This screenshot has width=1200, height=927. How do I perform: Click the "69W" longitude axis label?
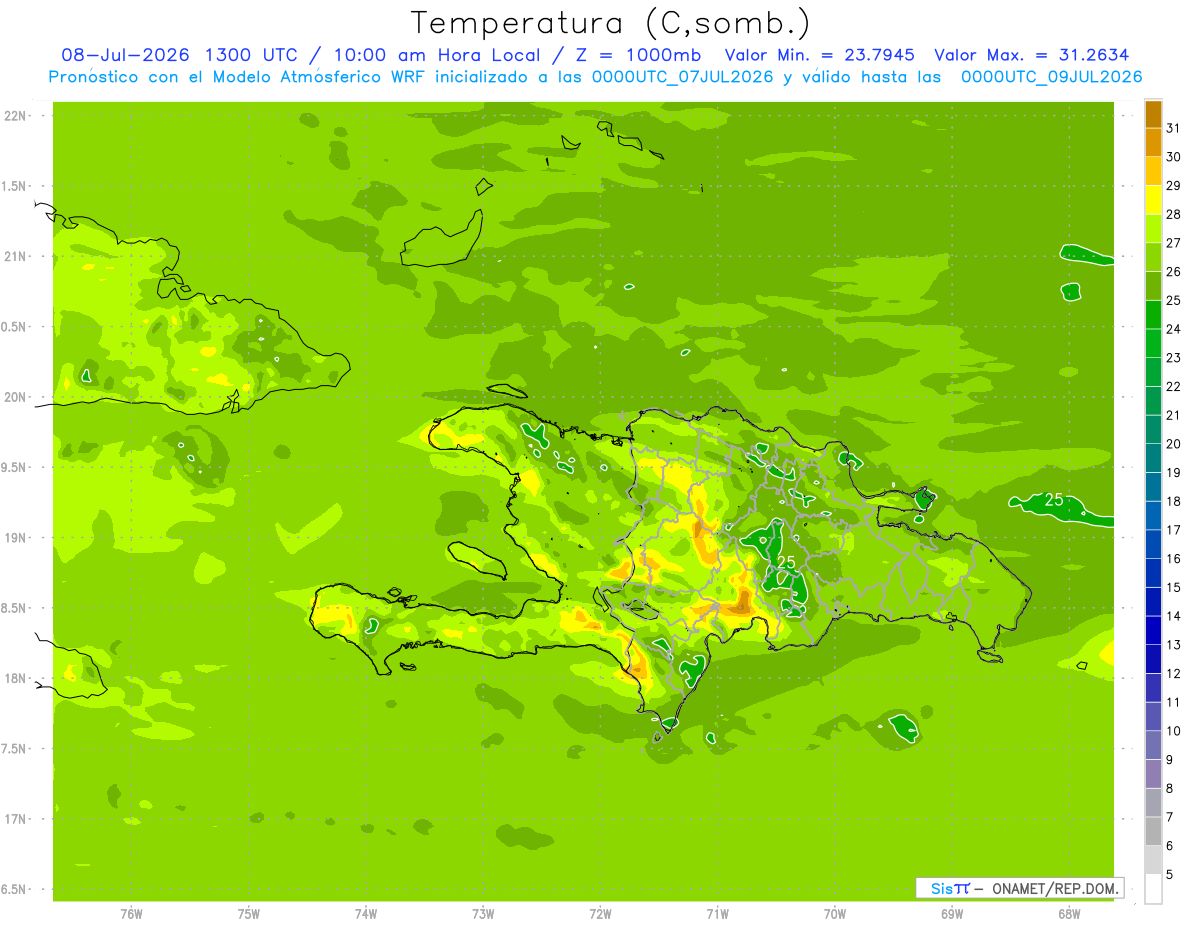[952, 914]
